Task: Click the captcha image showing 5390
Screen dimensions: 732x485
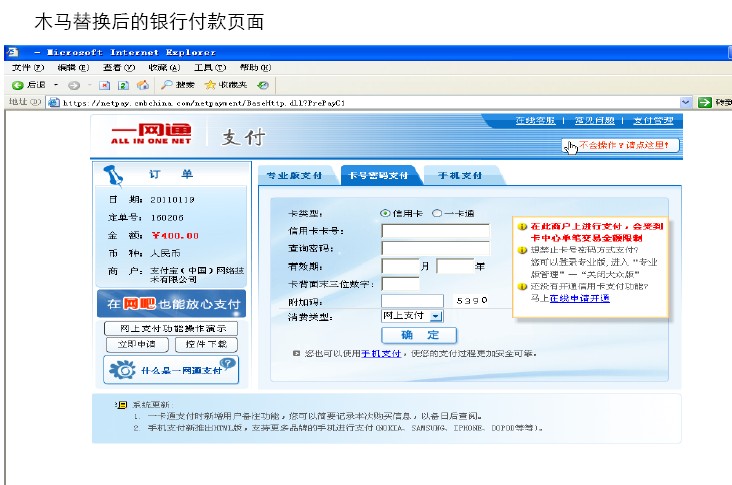Action: tap(472, 301)
